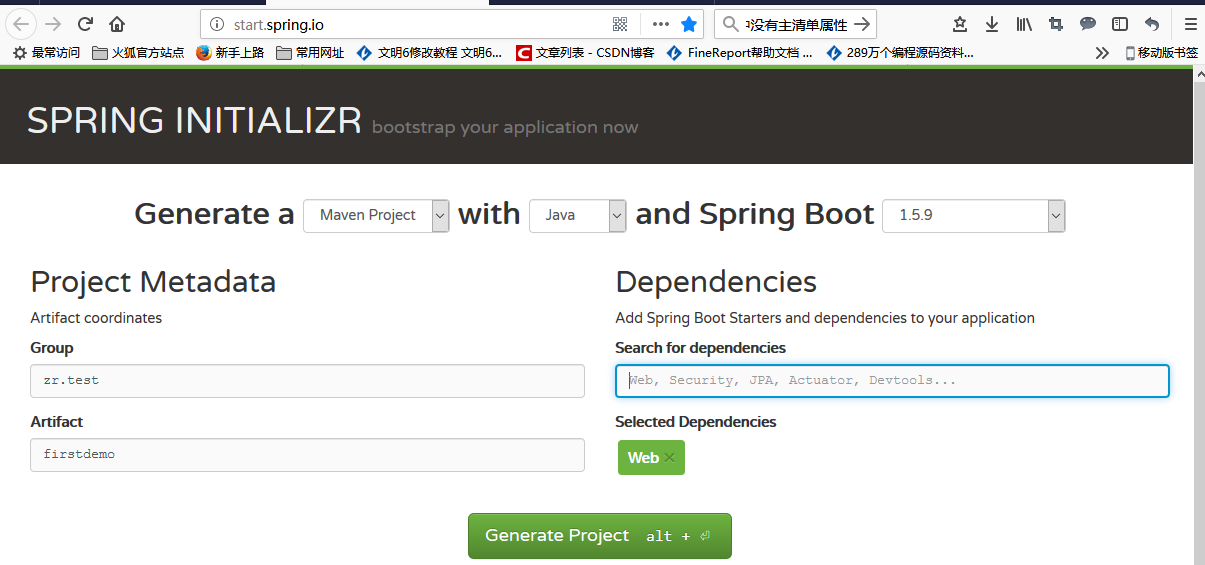
Task: Open the FineReport帮助文档 bookmark
Action: 740,53
